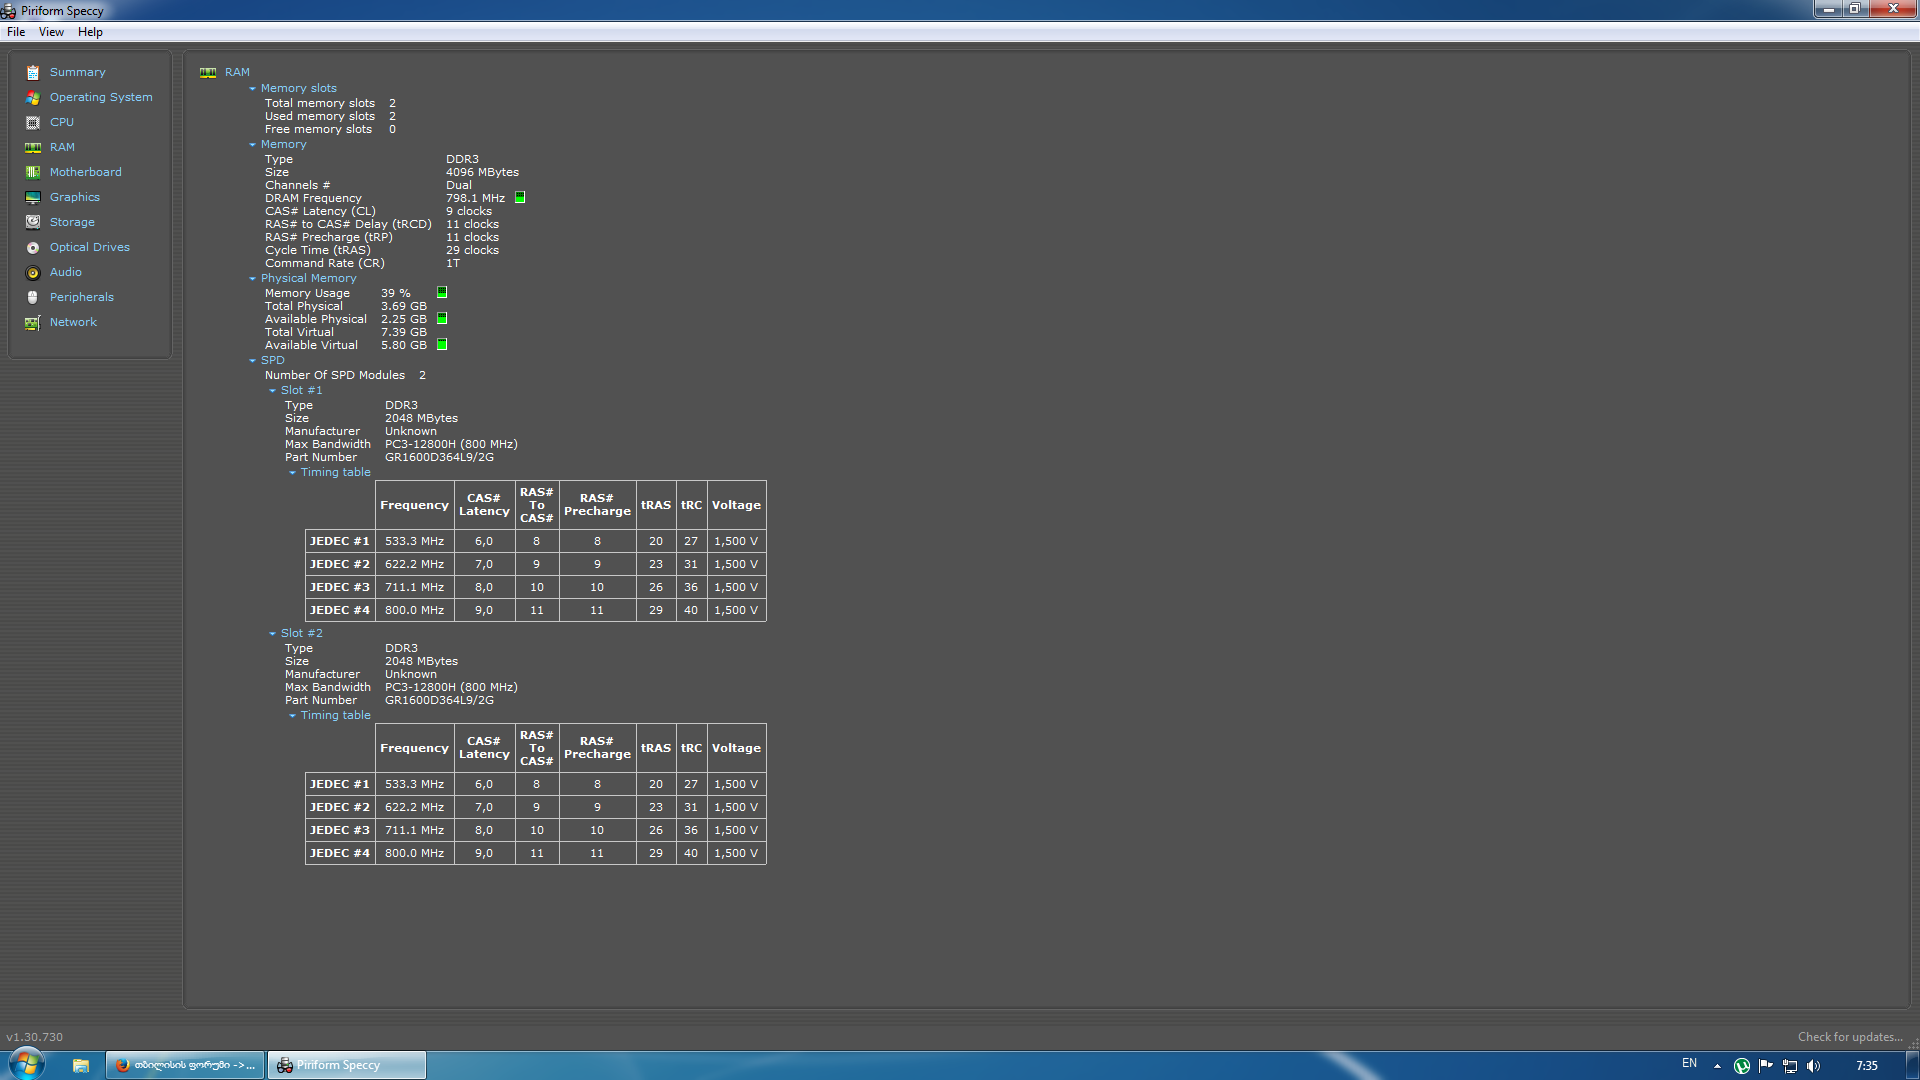Screen dimensions: 1920x1080
Task: Toggle the Available Virtual green indicator
Action: click(x=442, y=345)
